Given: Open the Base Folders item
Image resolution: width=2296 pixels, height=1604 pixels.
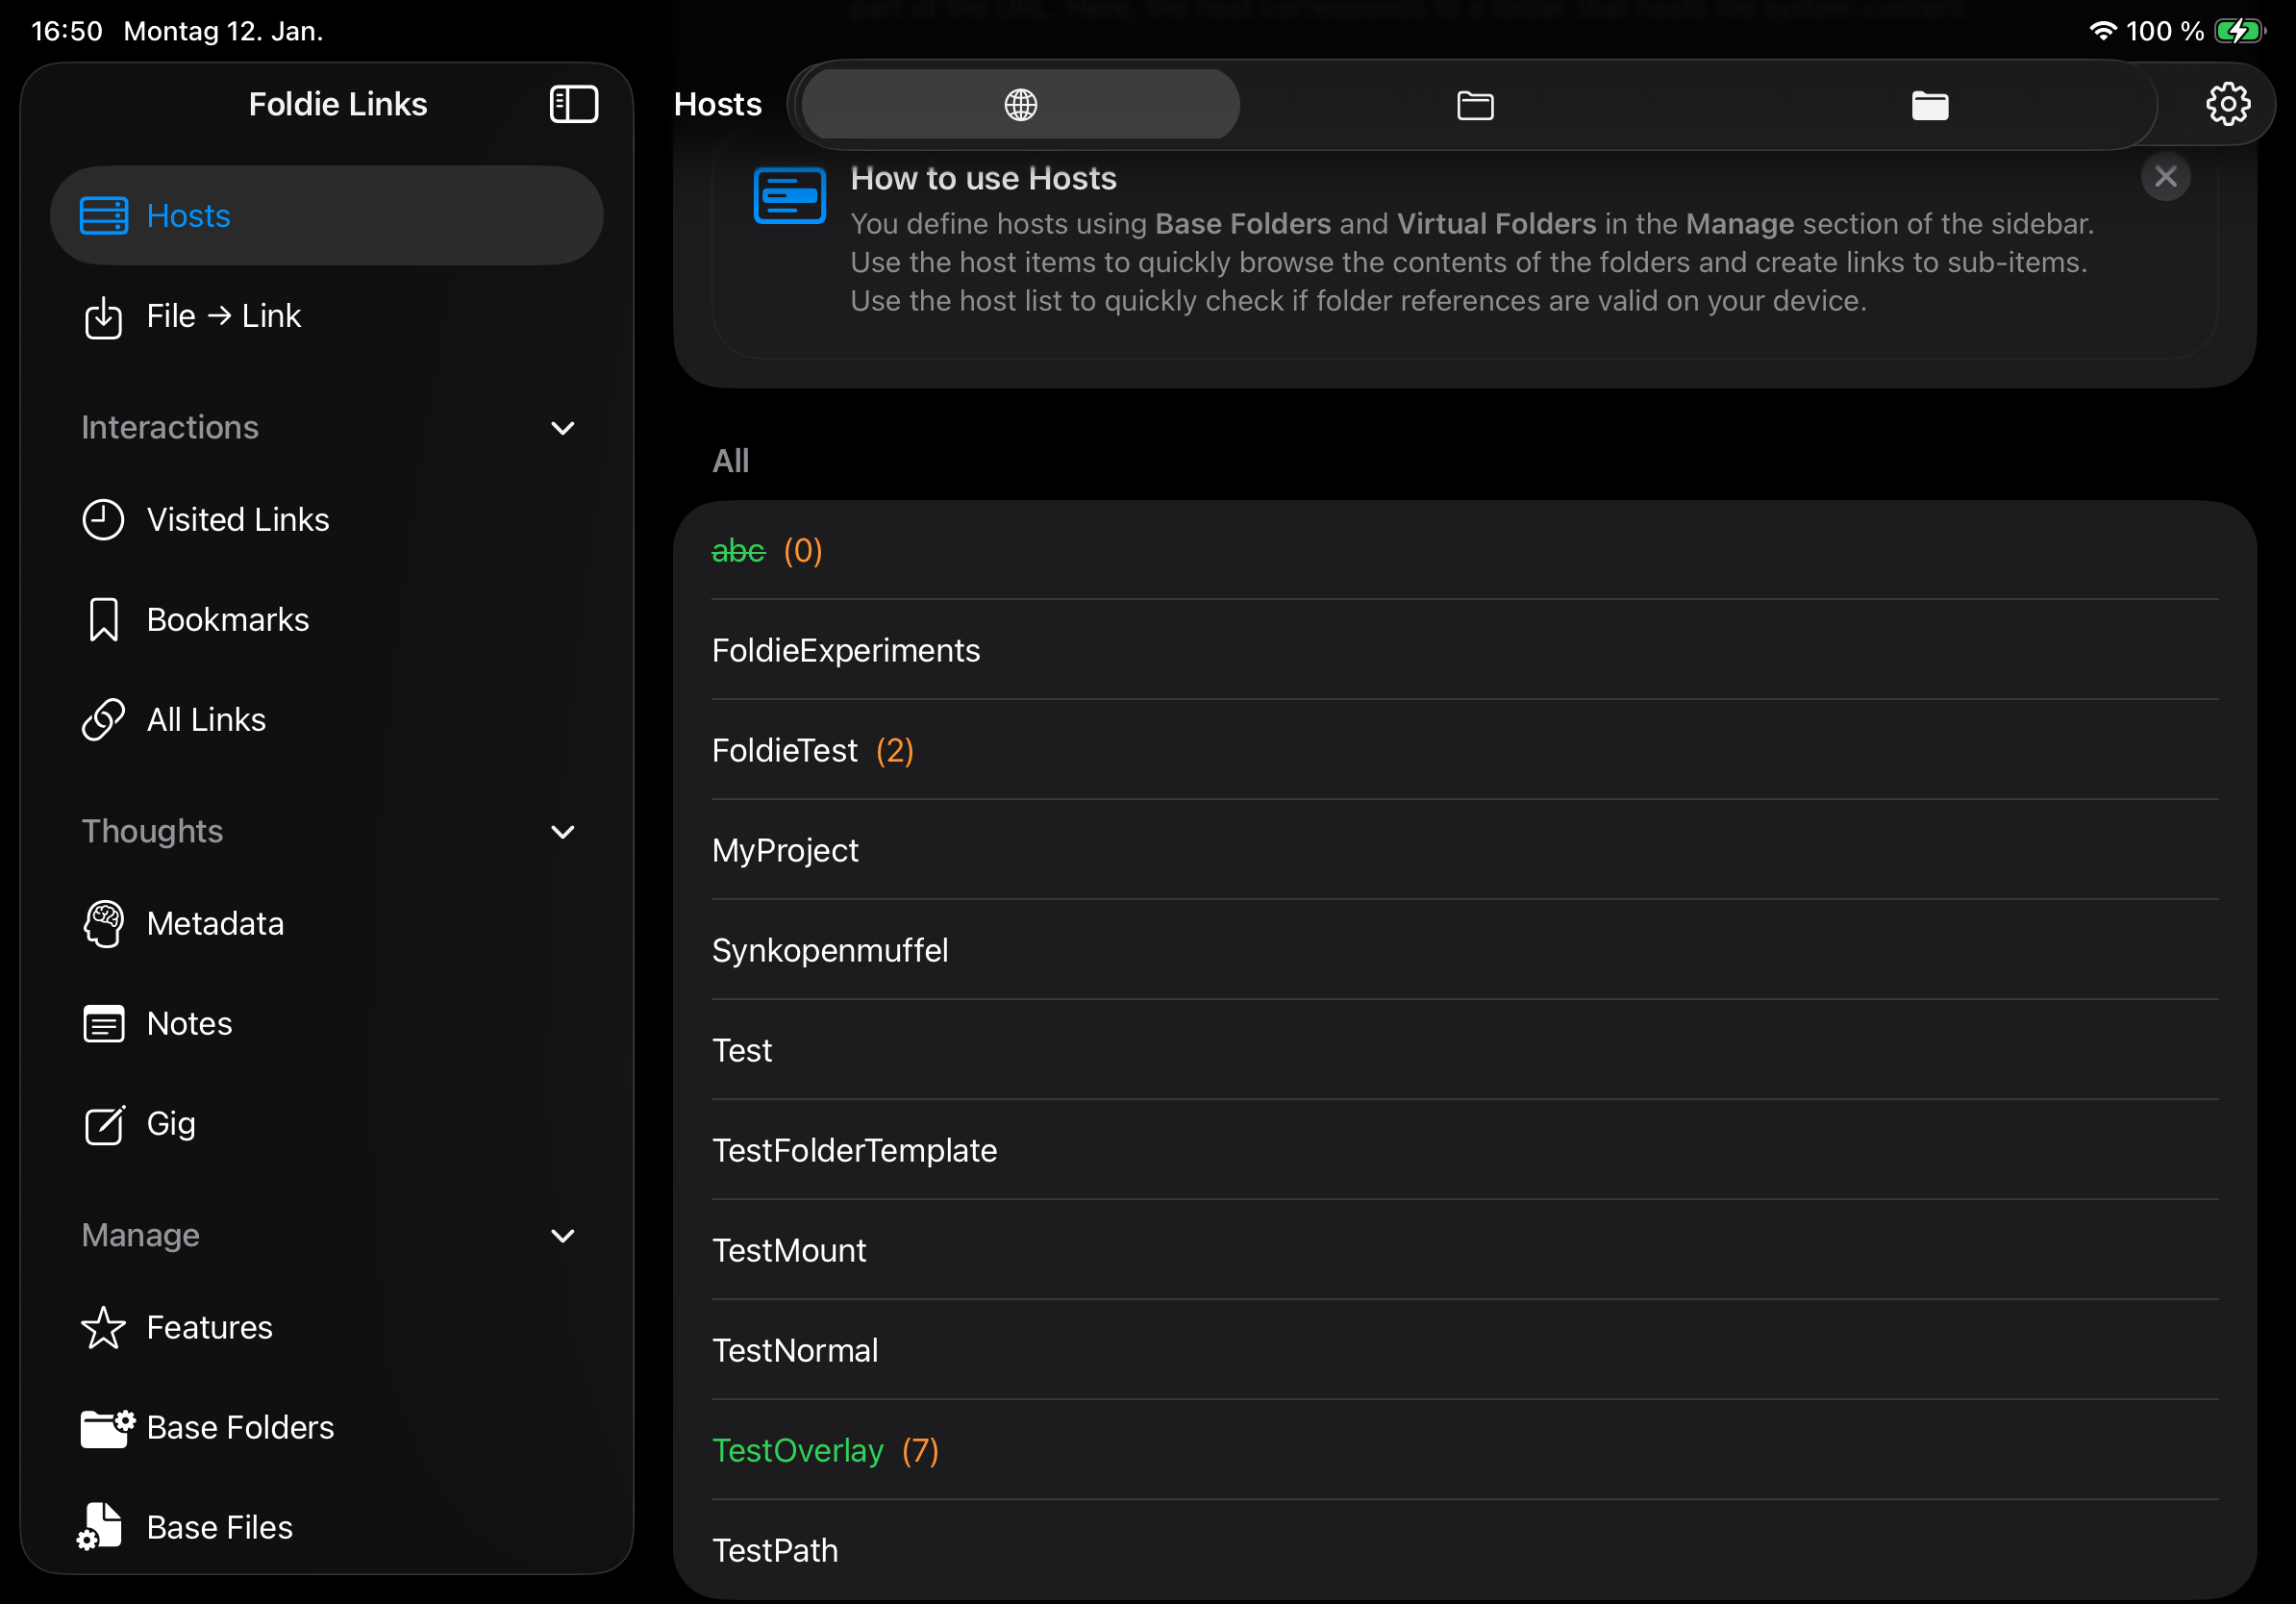Looking at the screenshot, I should 240,1428.
